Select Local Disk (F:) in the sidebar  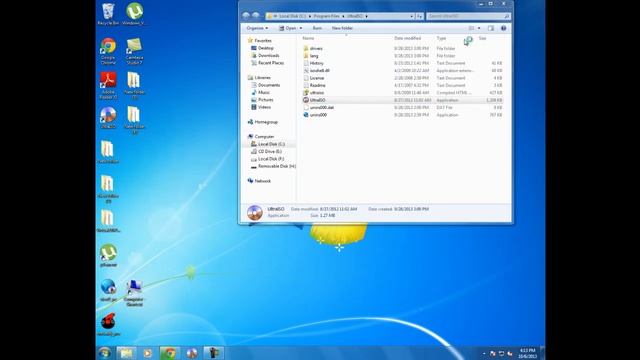click(271, 159)
